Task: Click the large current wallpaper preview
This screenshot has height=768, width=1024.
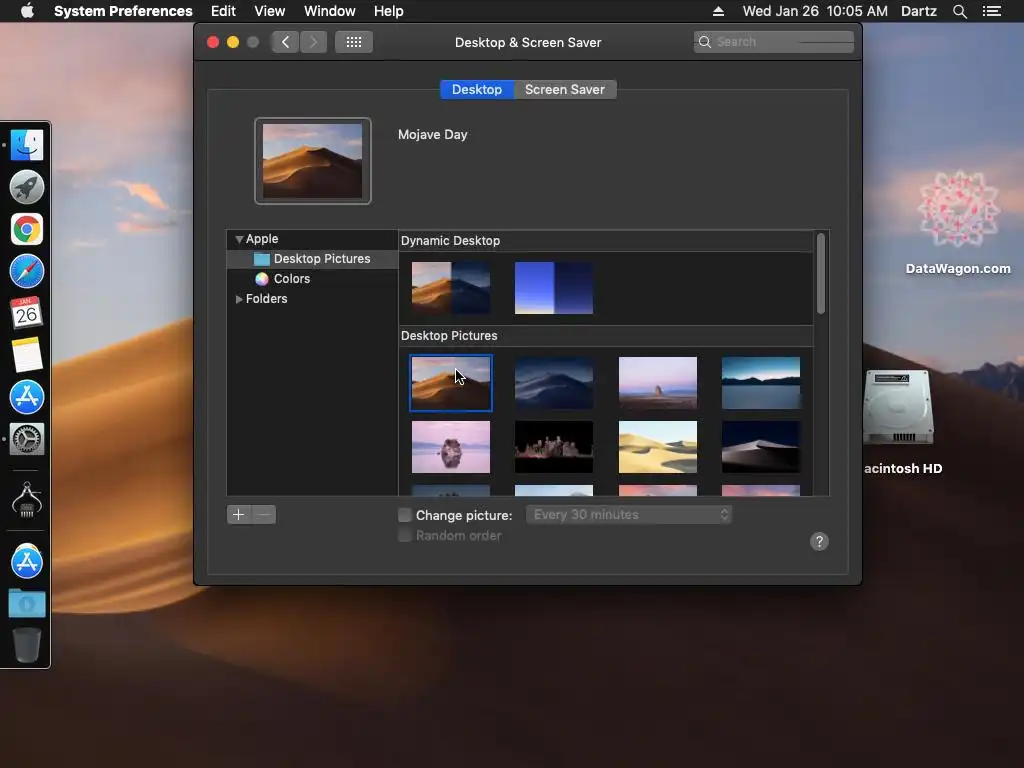Action: 313,161
